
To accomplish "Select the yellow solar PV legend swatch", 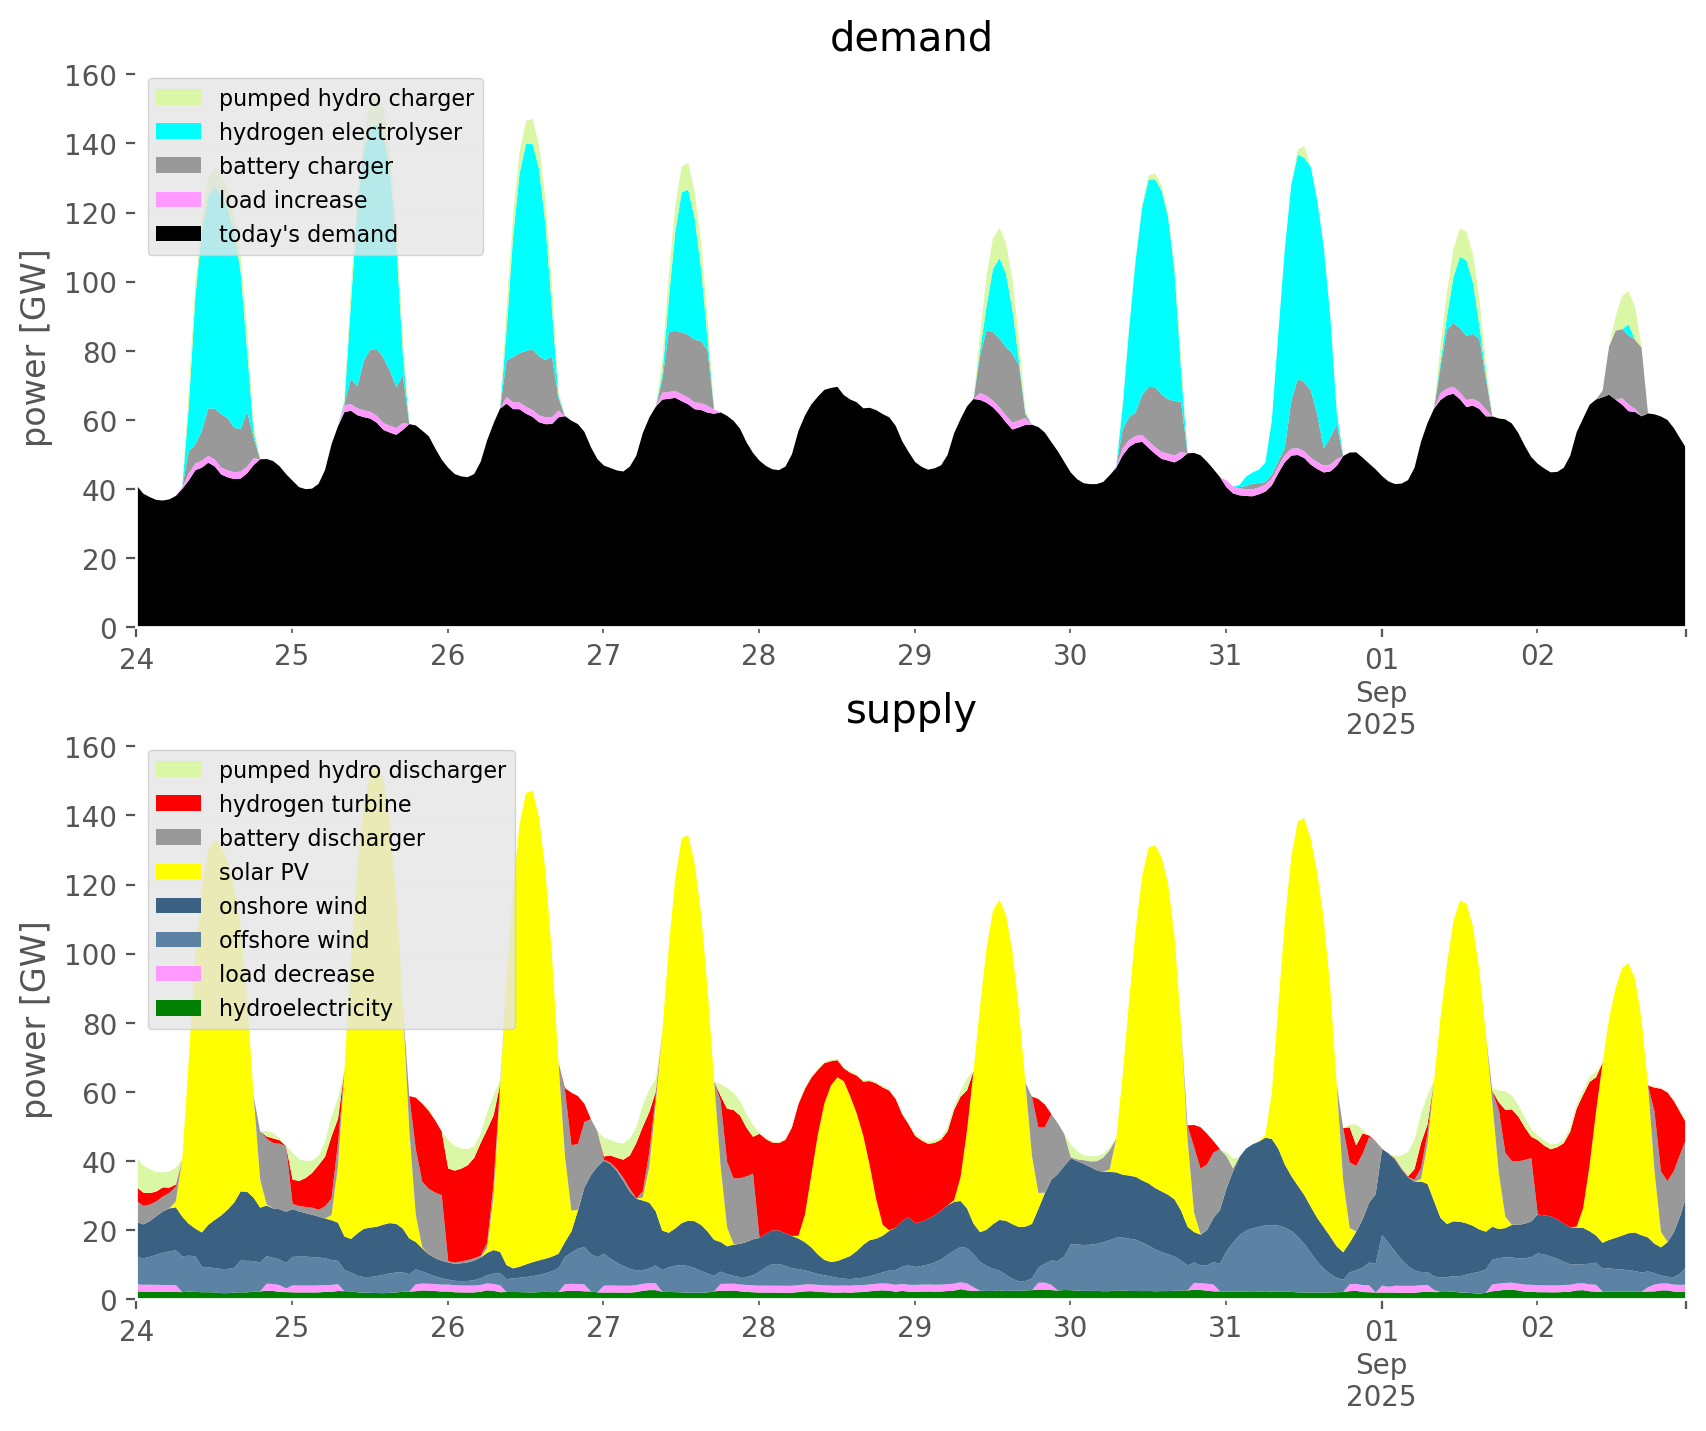I will (179, 872).
